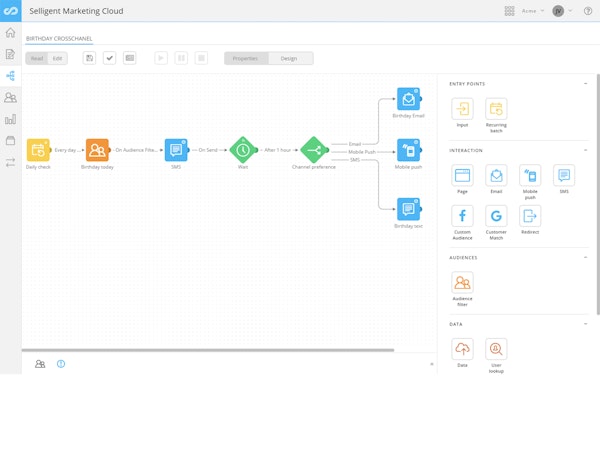Click the Validate checkmark toolbar icon
600x450 pixels.
[109, 58]
